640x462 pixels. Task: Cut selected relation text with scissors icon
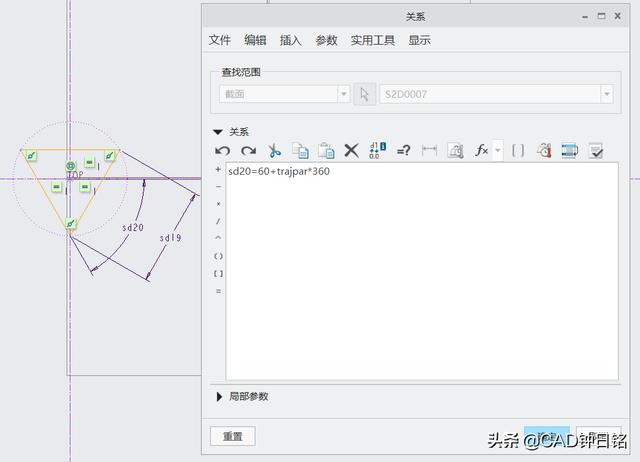[274, 151]
